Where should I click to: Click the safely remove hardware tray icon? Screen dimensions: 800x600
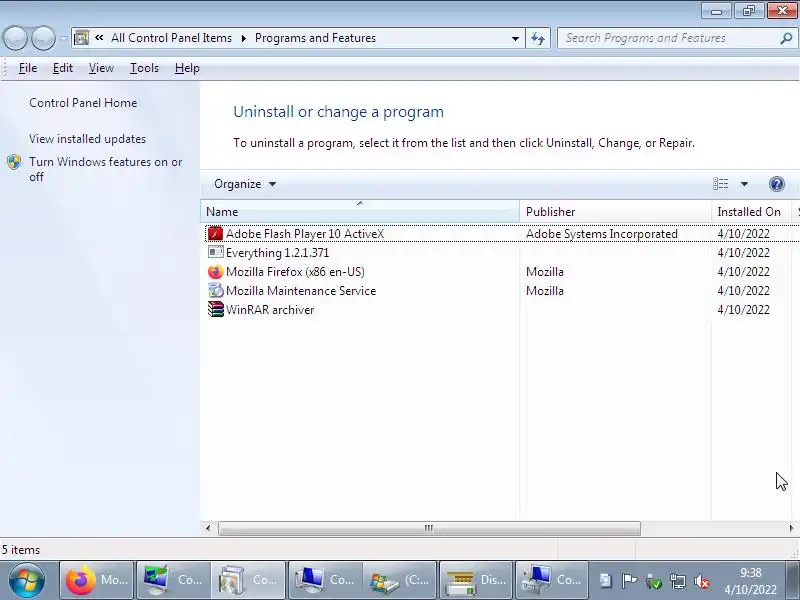654,581
